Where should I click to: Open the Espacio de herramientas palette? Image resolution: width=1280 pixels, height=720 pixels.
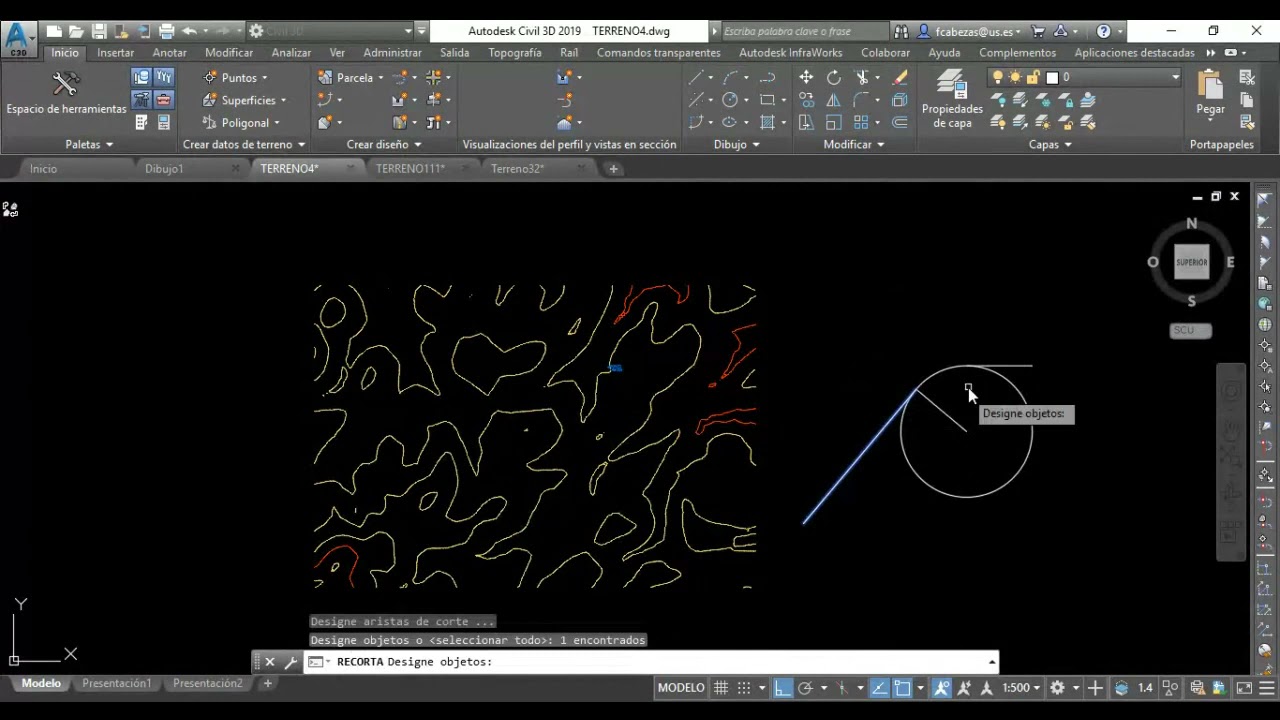pyautogui.click(x=66, y=93)
